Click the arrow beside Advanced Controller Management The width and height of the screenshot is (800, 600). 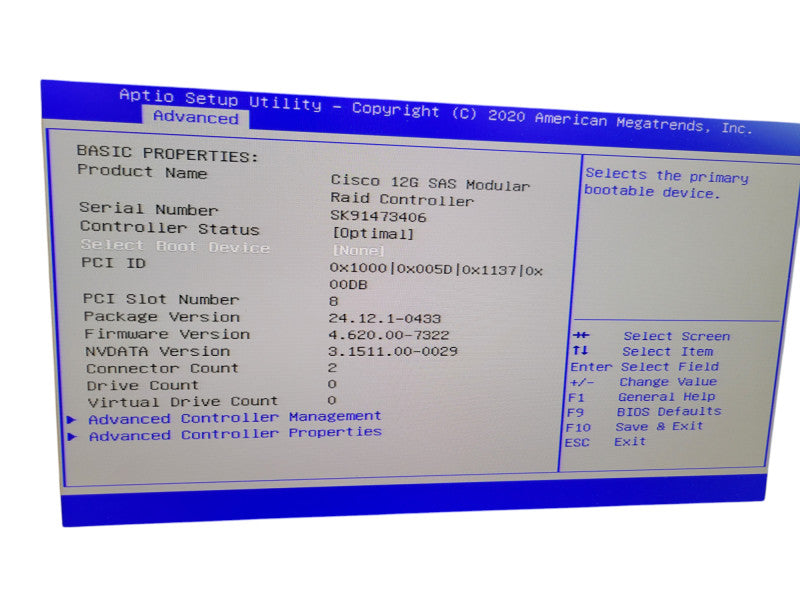[72, 419]
